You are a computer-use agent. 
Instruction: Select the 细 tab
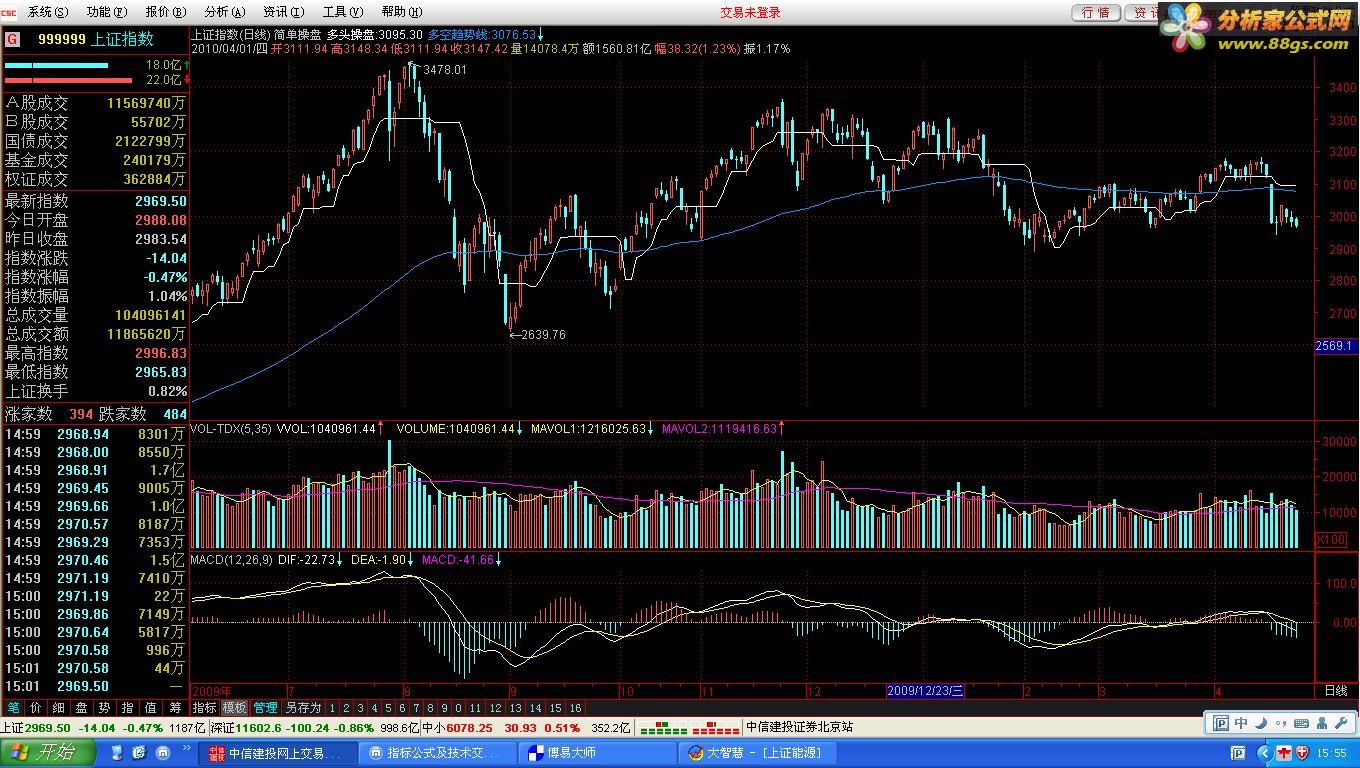pyautogui.click(x=58, y=708)
